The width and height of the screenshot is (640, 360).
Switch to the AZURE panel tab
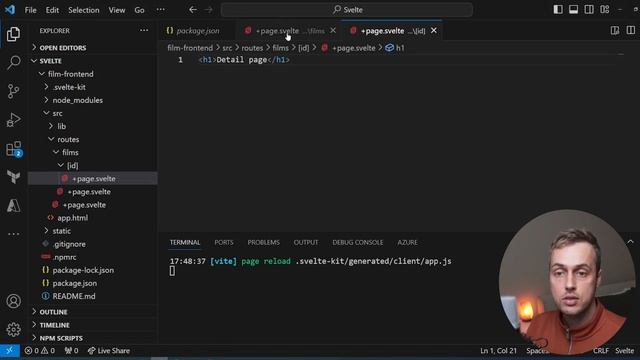point(407,242)
